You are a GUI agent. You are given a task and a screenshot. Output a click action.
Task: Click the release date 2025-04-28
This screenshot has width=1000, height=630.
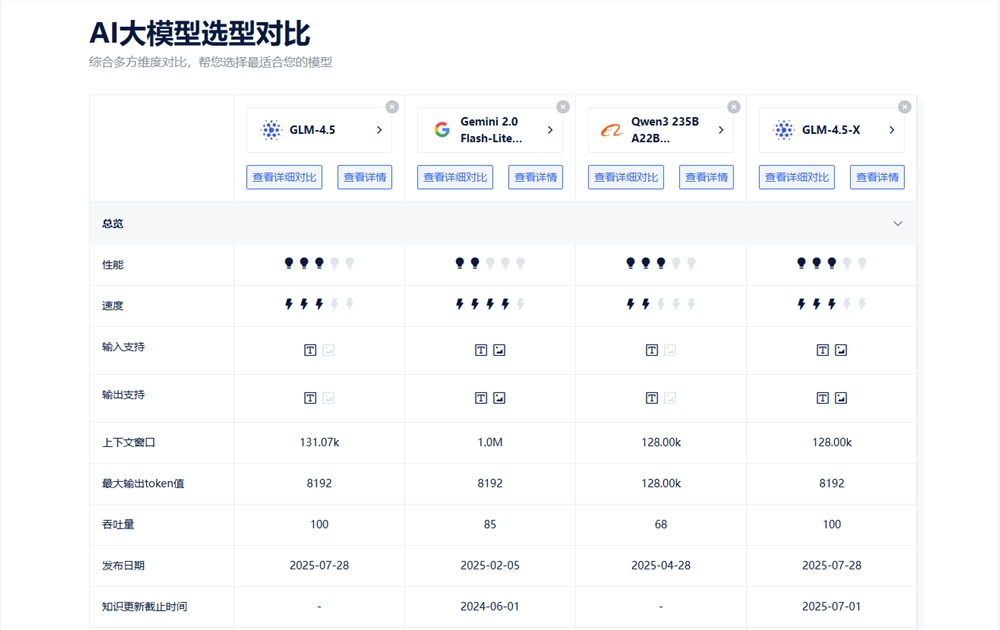pos(661,566)
